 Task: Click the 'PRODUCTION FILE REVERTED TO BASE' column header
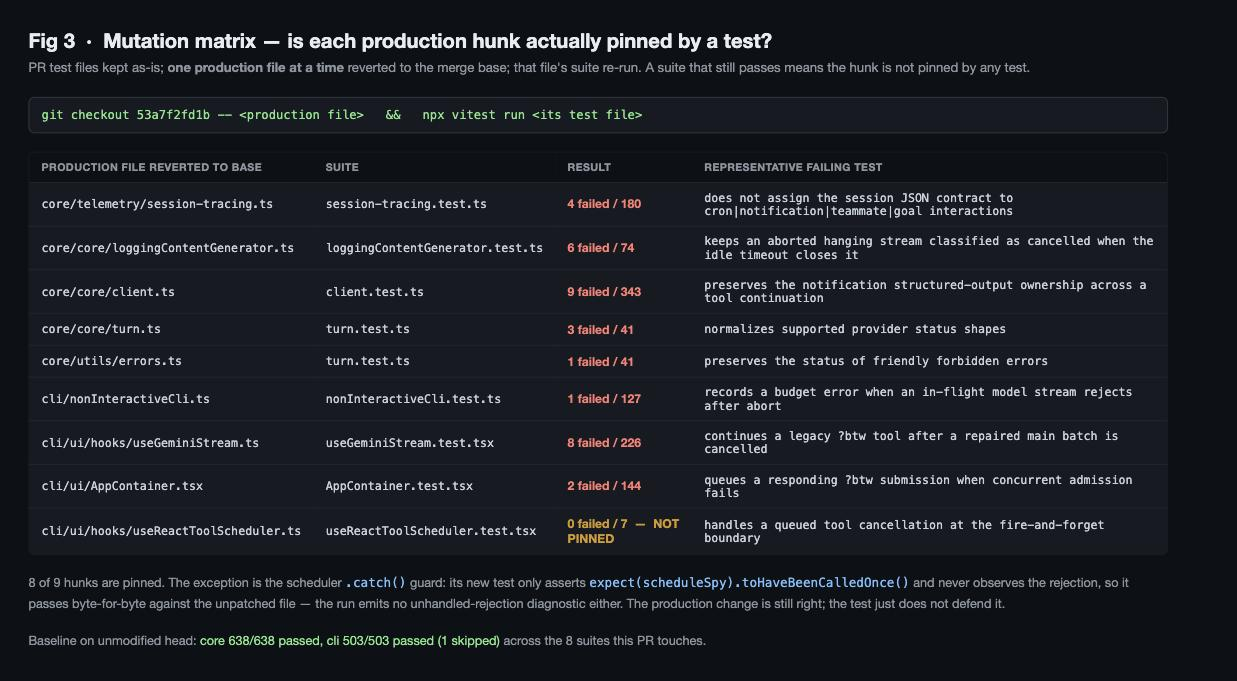pyautogui.click(x=151, y=167)
